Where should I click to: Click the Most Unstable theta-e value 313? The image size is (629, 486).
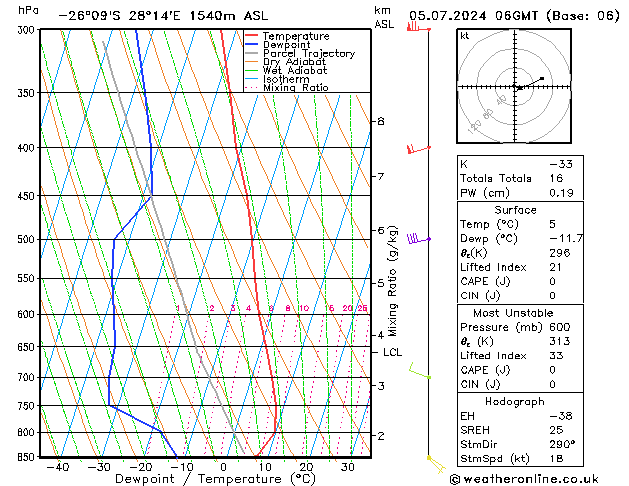(560, 341)
